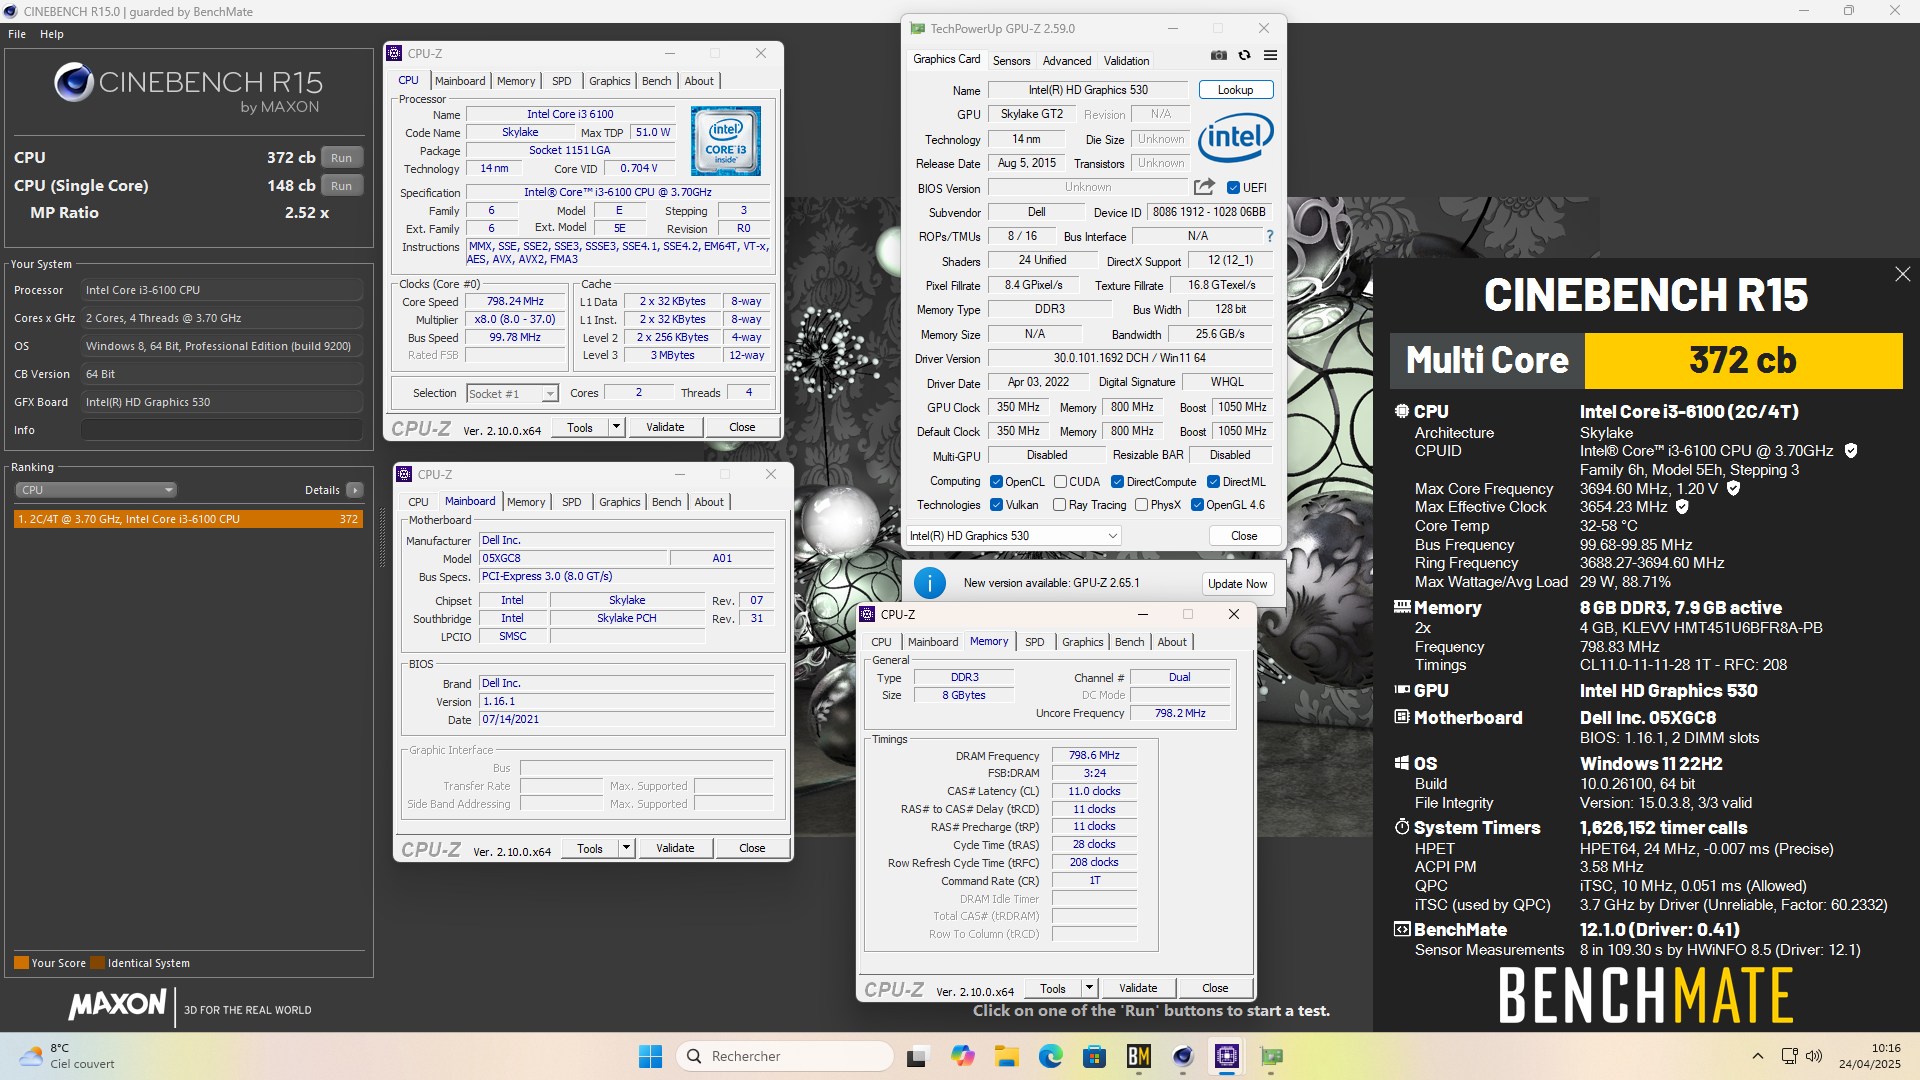This screenshot has height=1080, width=1920.
Task: Toggle the OpenCL checkbox
Action: click(996, 482)
